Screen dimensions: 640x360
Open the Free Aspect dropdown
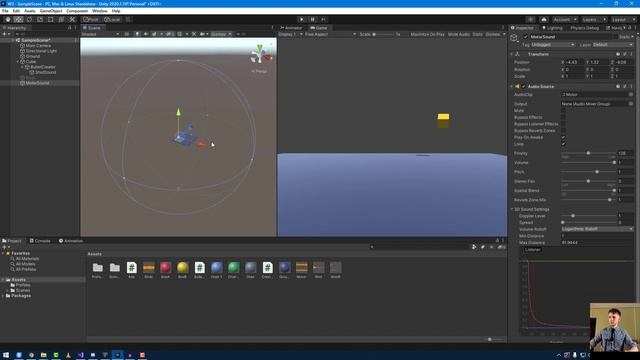coord(331,34)
